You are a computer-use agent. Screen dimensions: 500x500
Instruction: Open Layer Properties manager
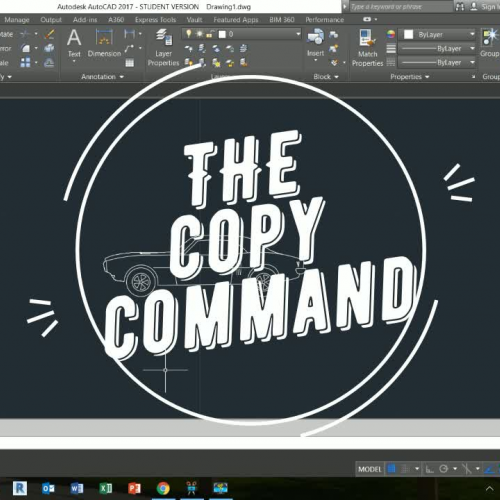[x=163, y=47]
